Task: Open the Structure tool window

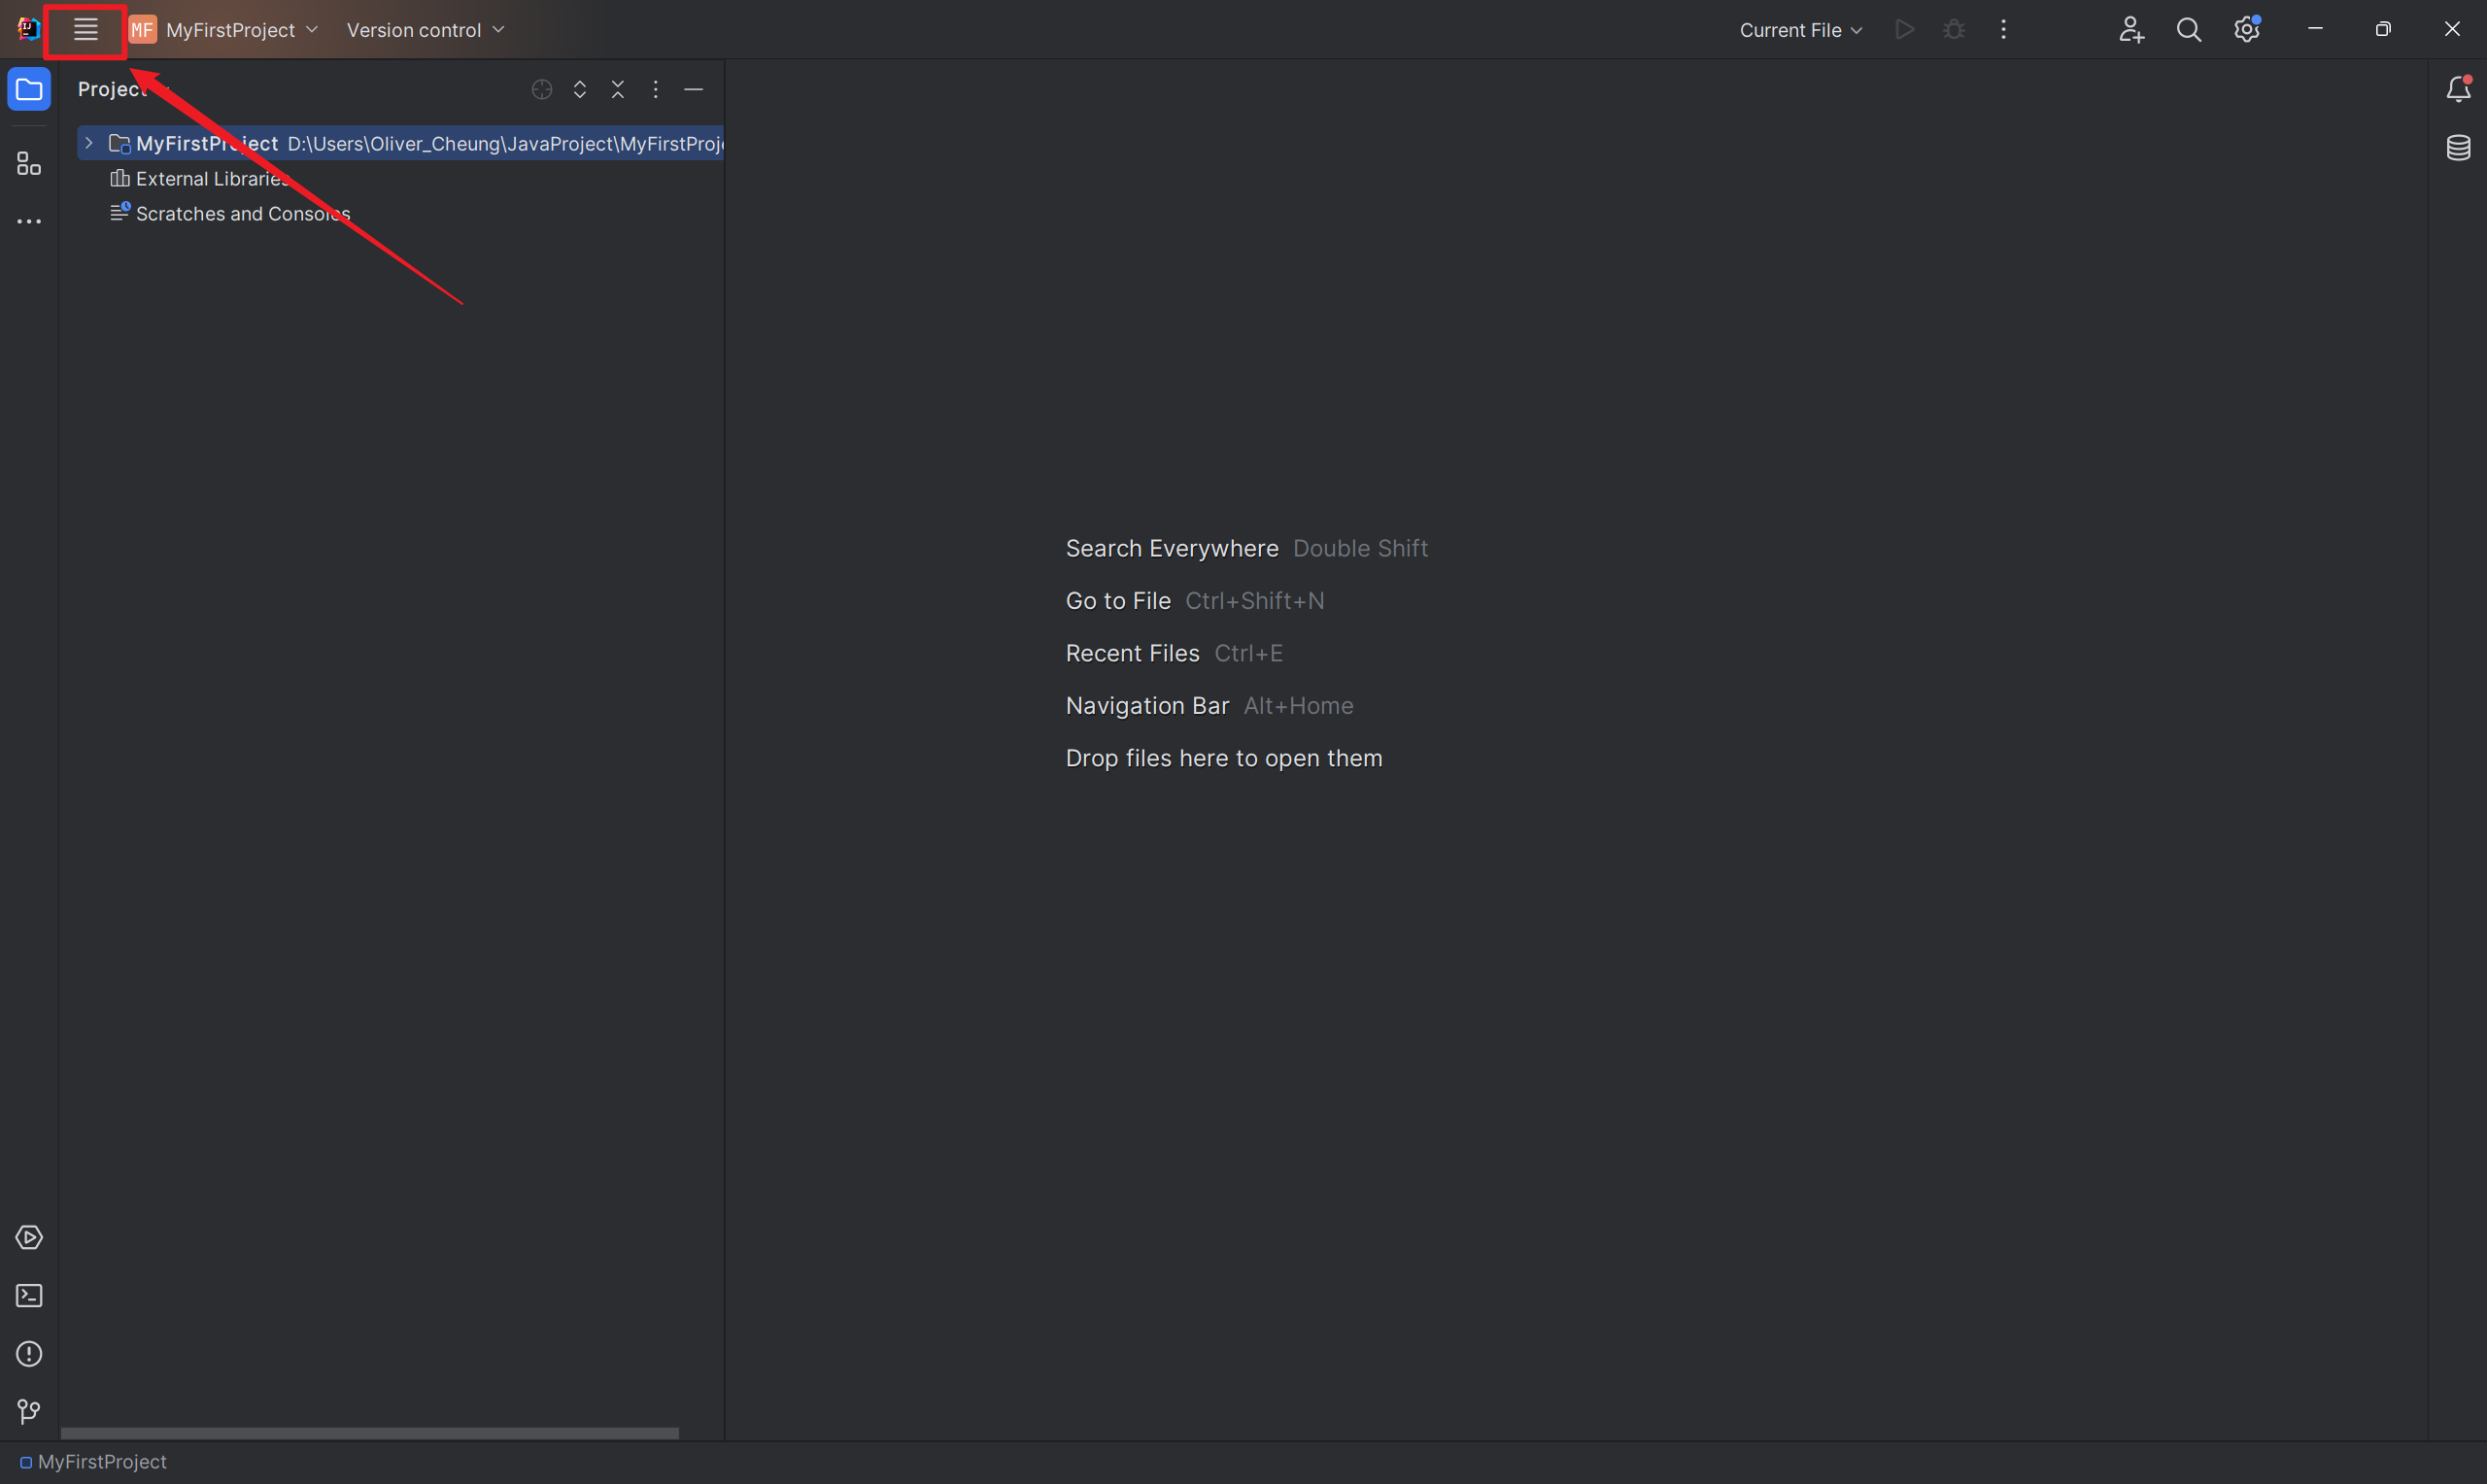Action: [29, 164]
